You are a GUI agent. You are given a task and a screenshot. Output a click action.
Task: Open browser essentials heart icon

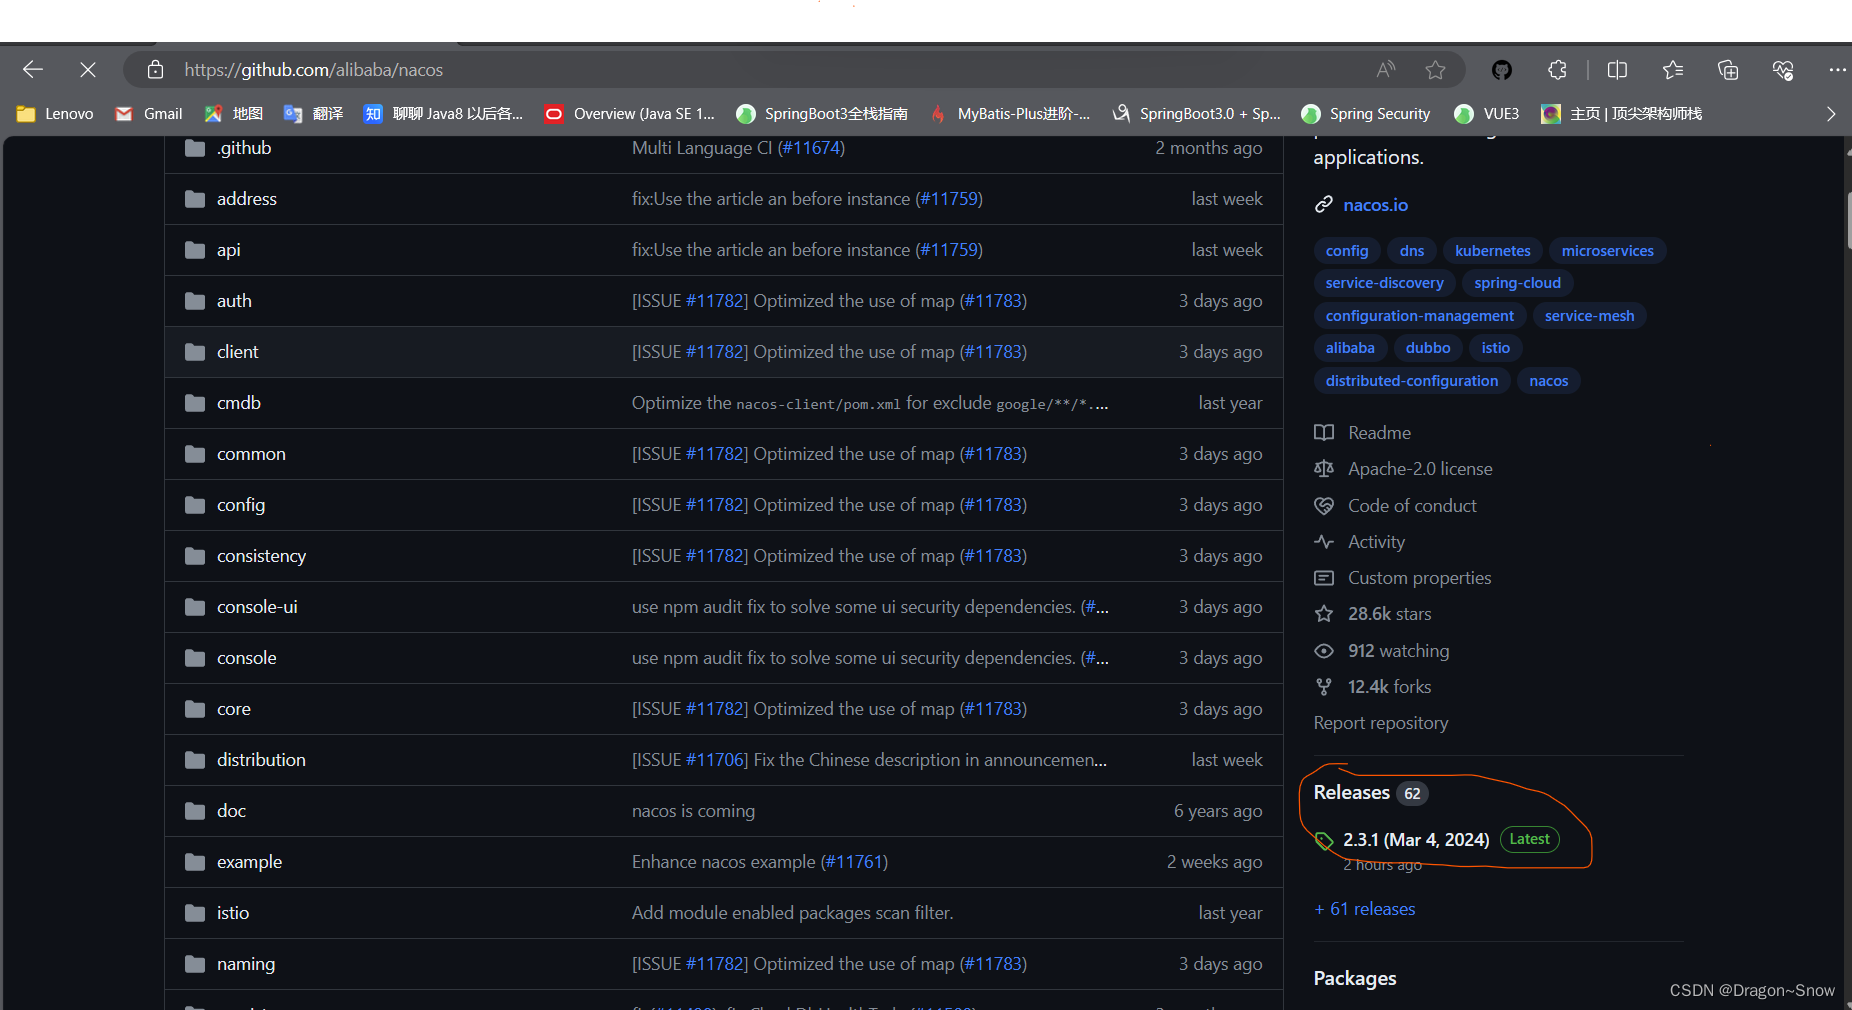click(x=1783, y=69)
